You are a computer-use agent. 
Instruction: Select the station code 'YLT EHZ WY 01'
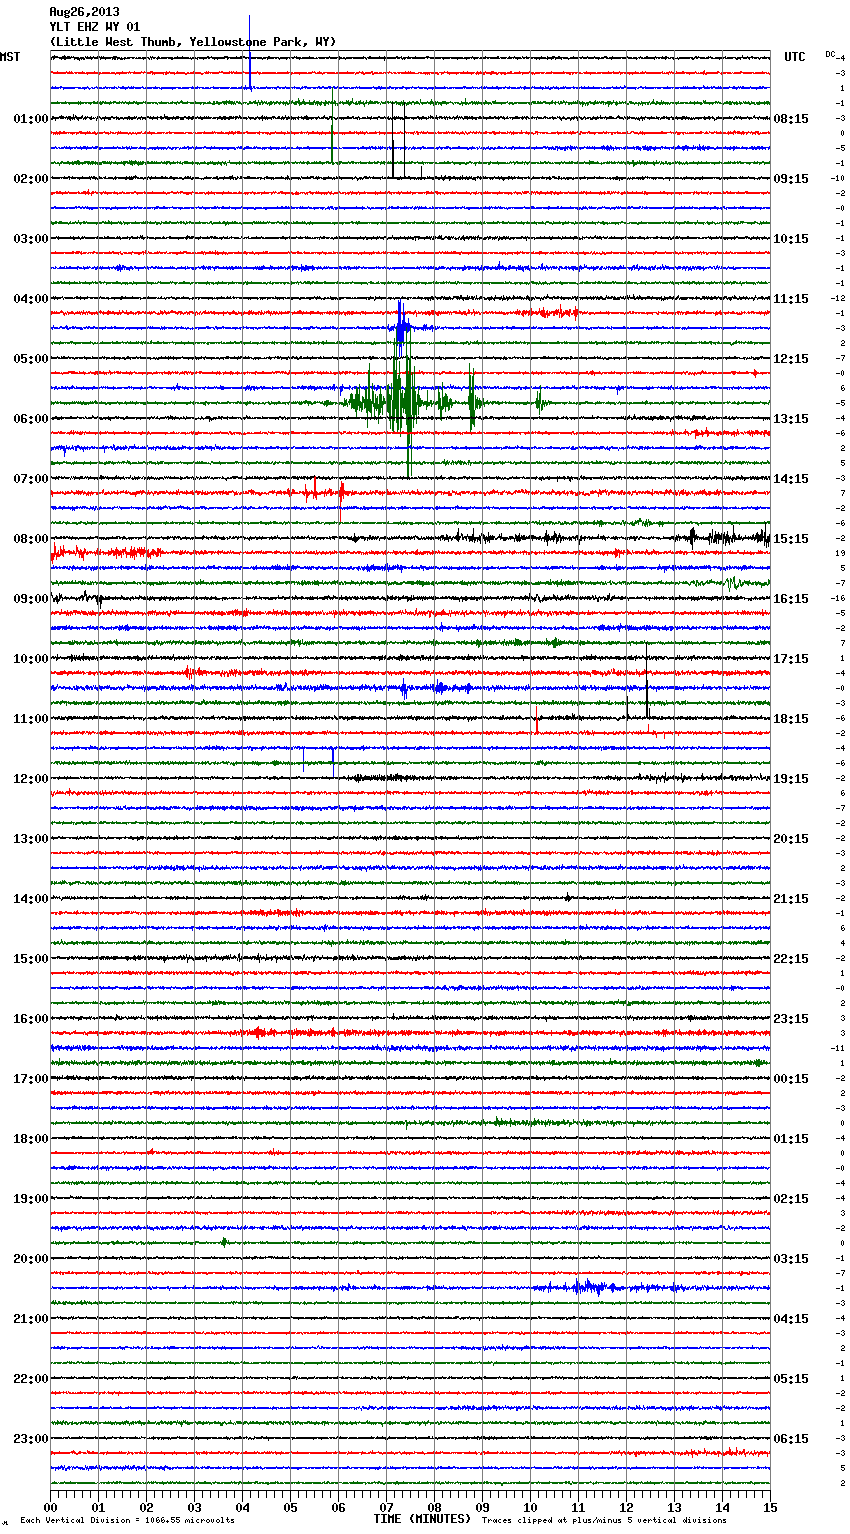pyautogui.click(x=95, y=27)
